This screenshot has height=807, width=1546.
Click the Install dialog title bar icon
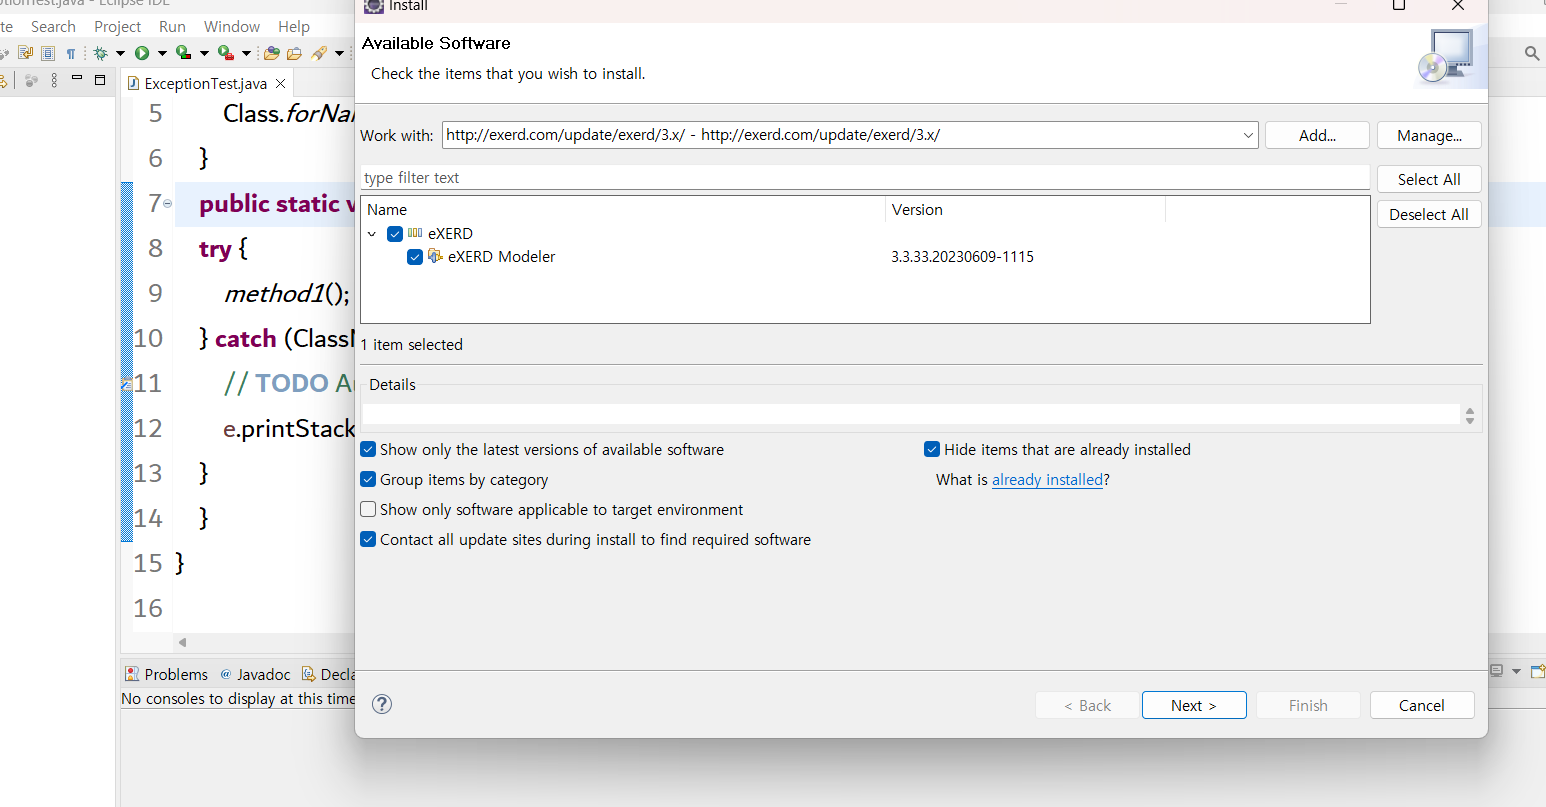click(374, 5)
